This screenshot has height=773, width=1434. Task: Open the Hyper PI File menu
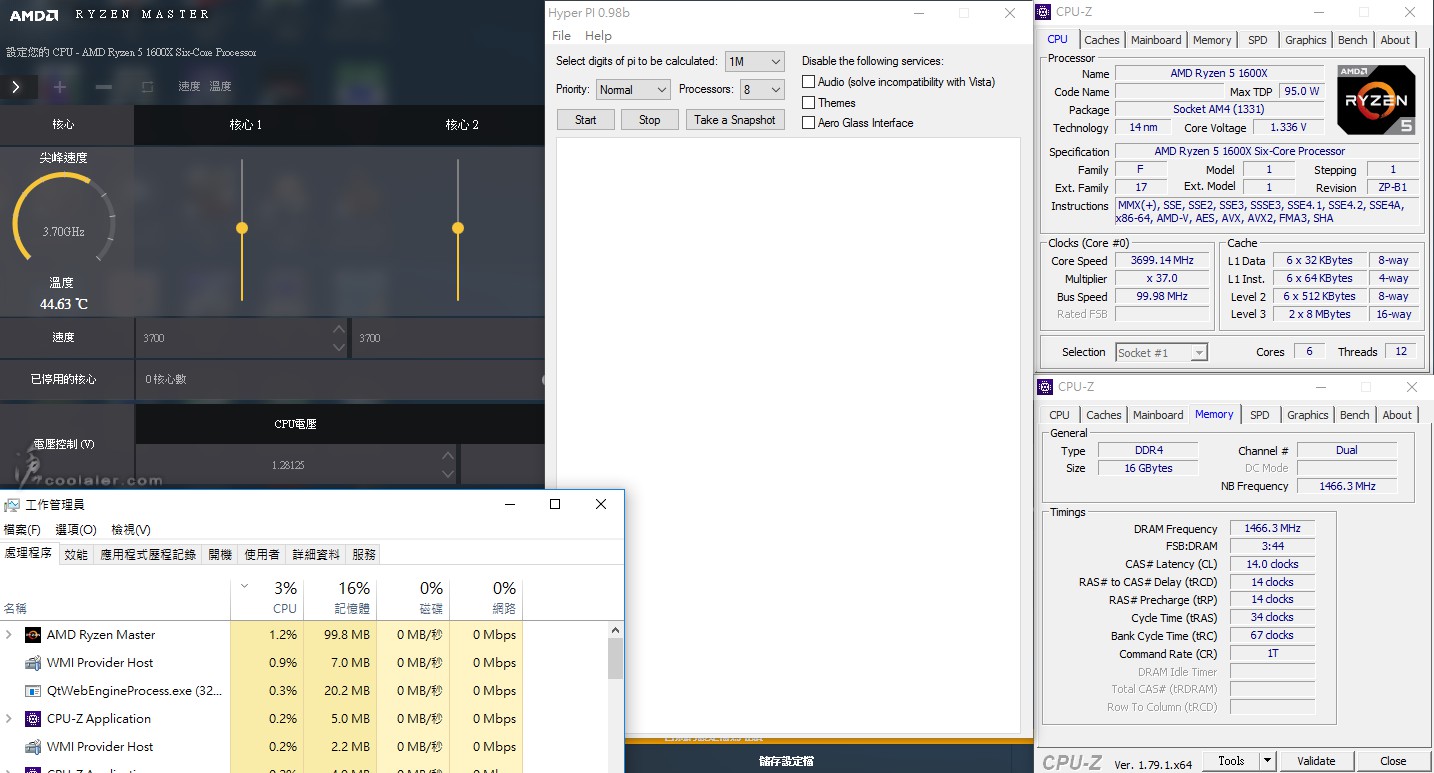[x=562, y=36]
